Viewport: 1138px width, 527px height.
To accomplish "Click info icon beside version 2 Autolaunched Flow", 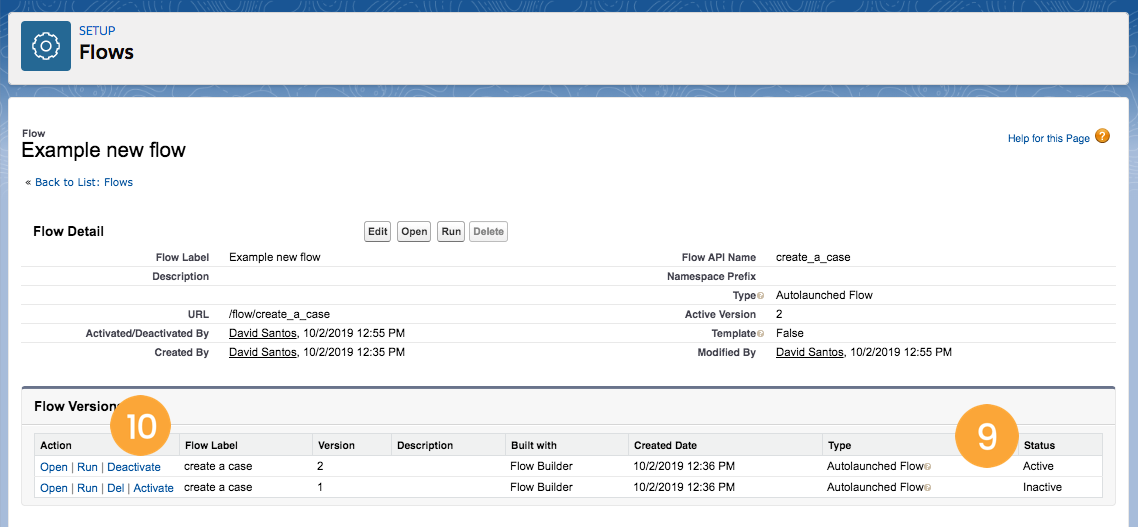I will click(x=928, y=467).
